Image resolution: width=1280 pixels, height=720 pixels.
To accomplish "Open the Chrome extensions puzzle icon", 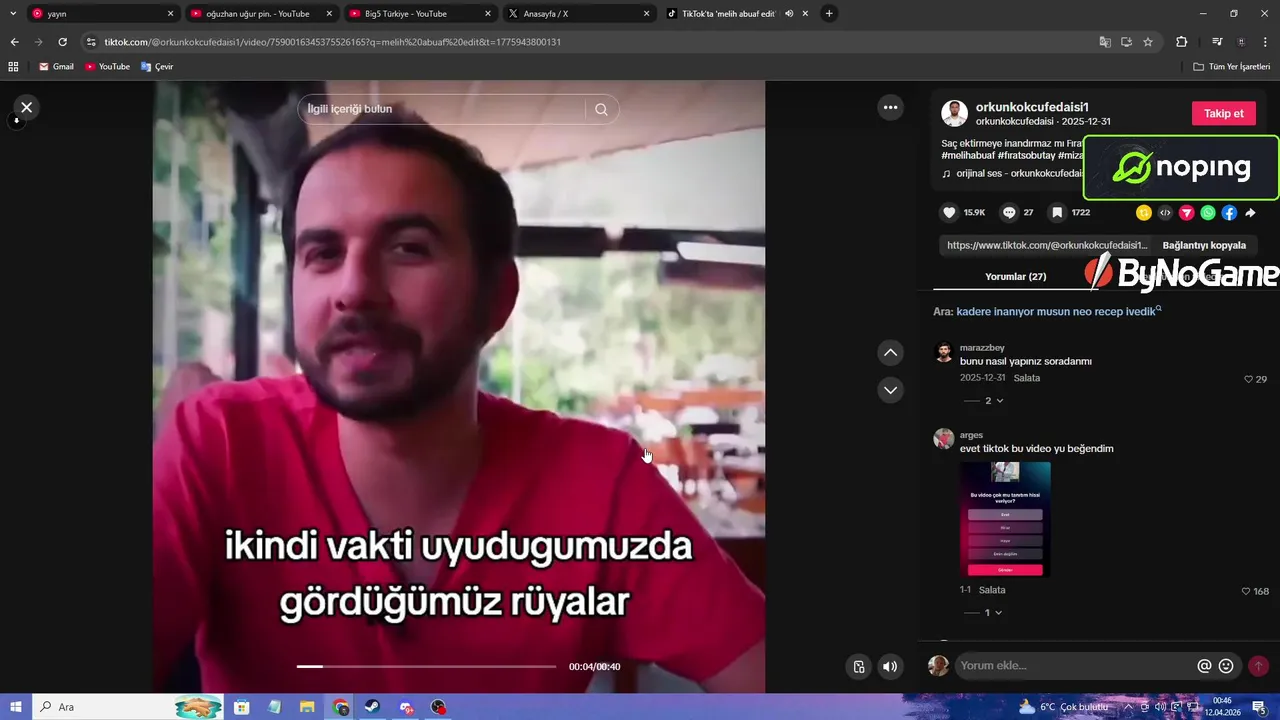I will tap(1181, 42).
